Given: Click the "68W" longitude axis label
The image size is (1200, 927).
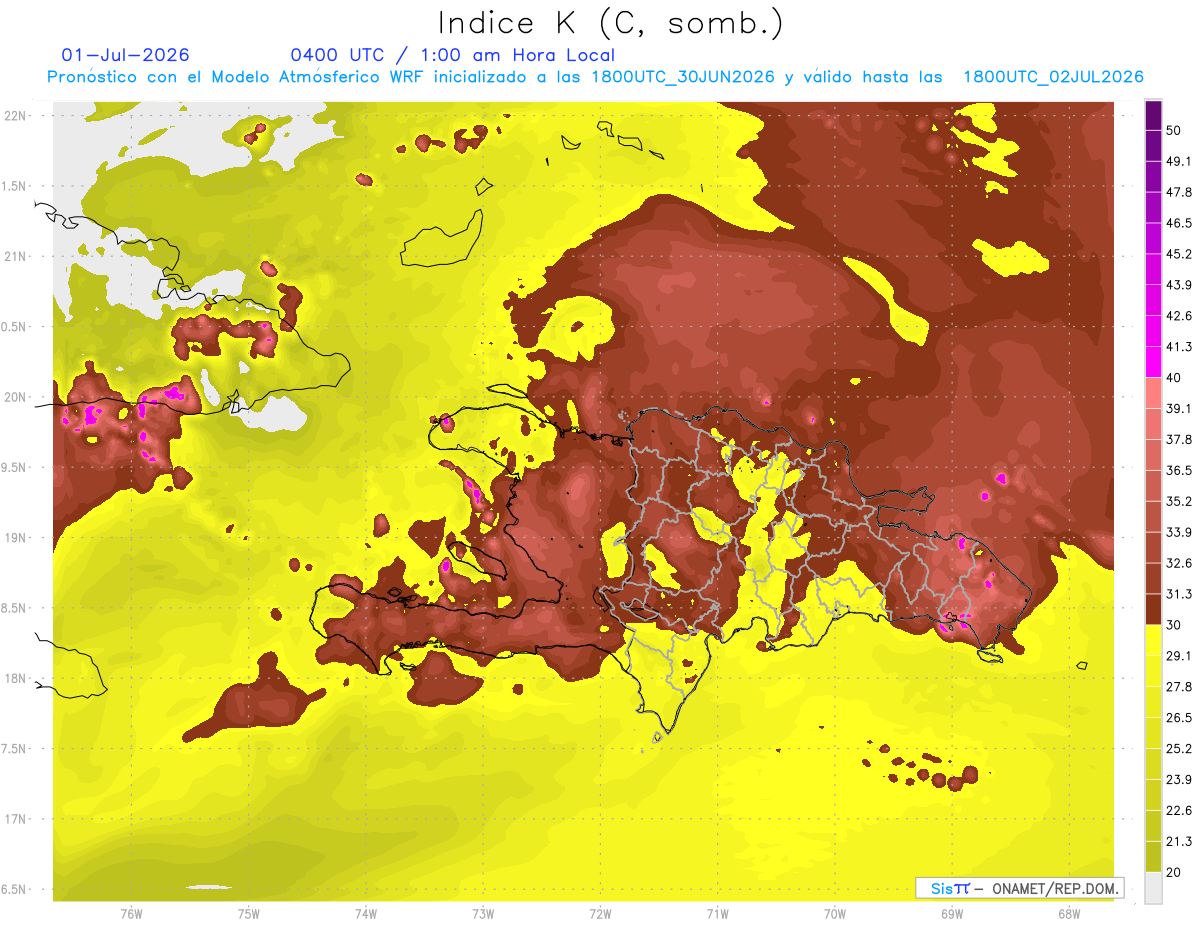Looking at the screenshot, I should [1069, 914].
